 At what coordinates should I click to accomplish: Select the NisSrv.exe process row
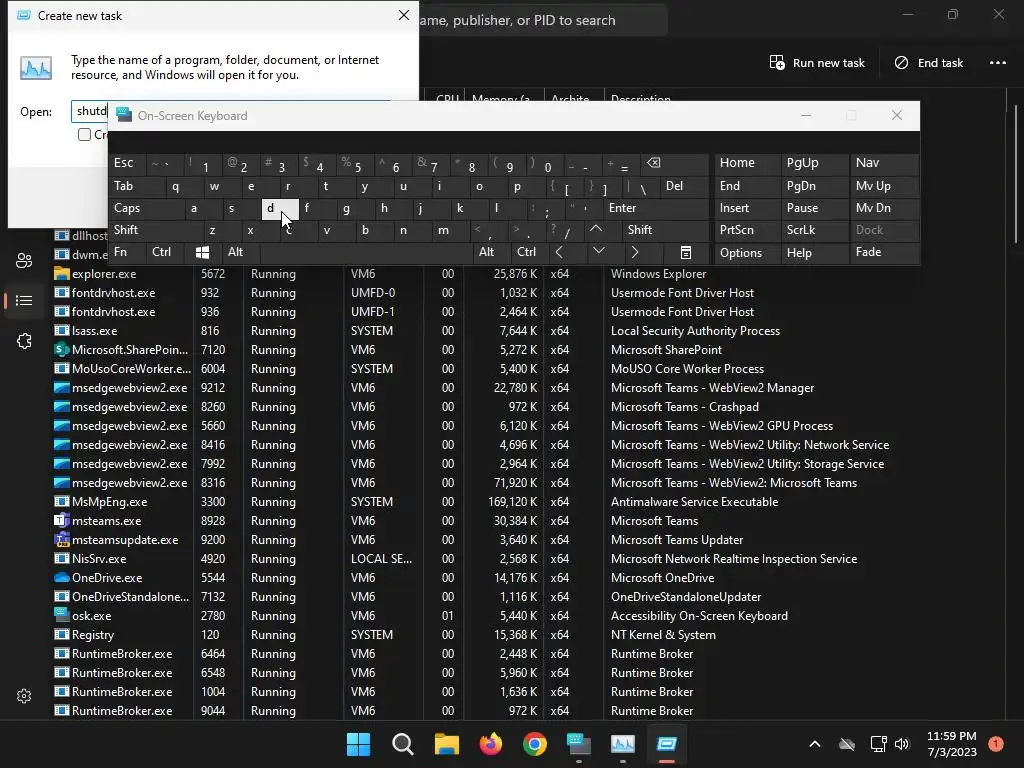pos(528,558)
